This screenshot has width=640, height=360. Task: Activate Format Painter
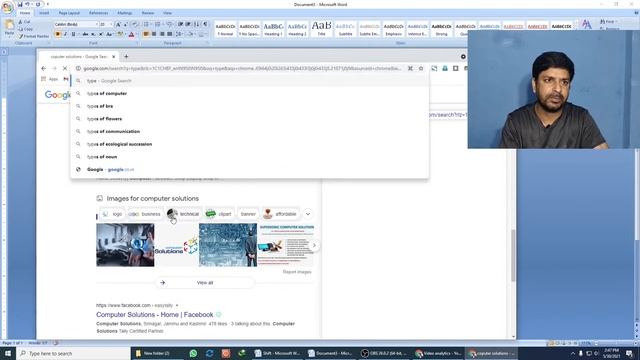pyautogui.click(x=33, y=36)
